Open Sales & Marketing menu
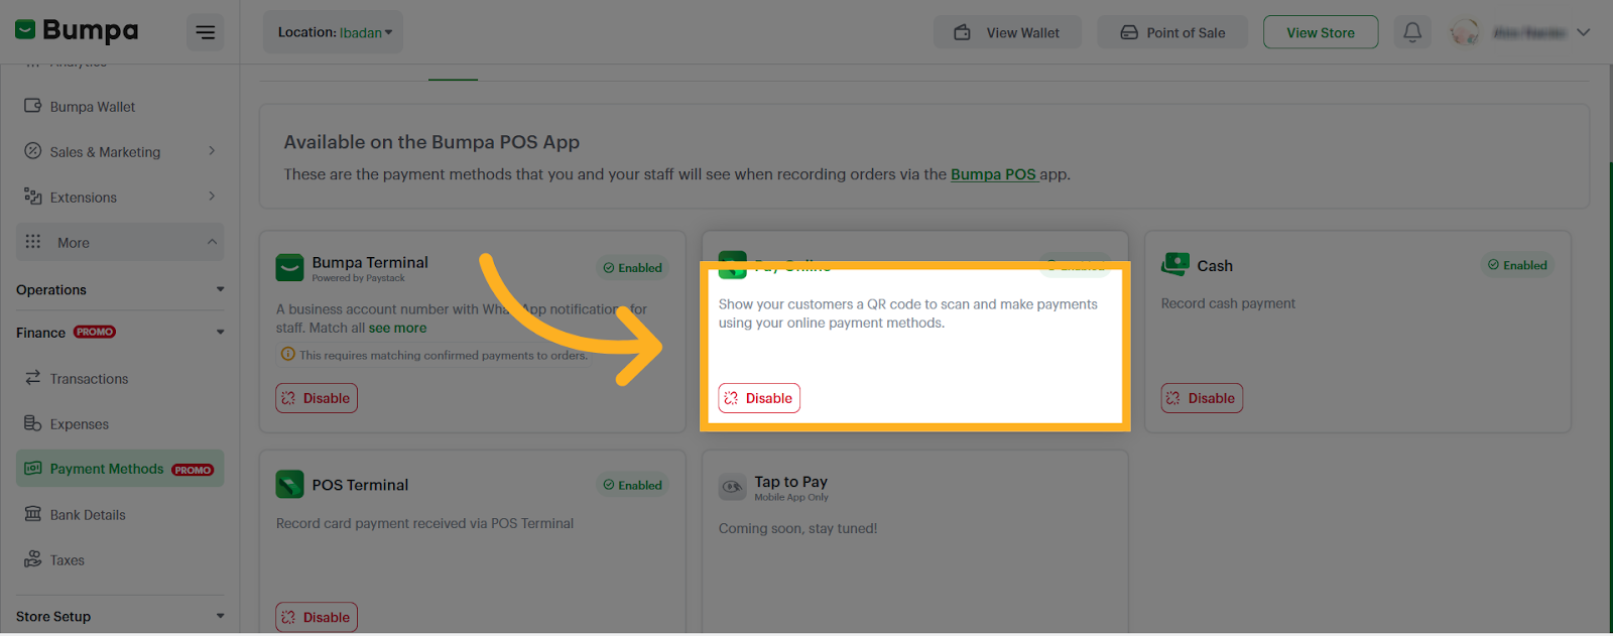The image size is (1613, 636). point(120,152)
